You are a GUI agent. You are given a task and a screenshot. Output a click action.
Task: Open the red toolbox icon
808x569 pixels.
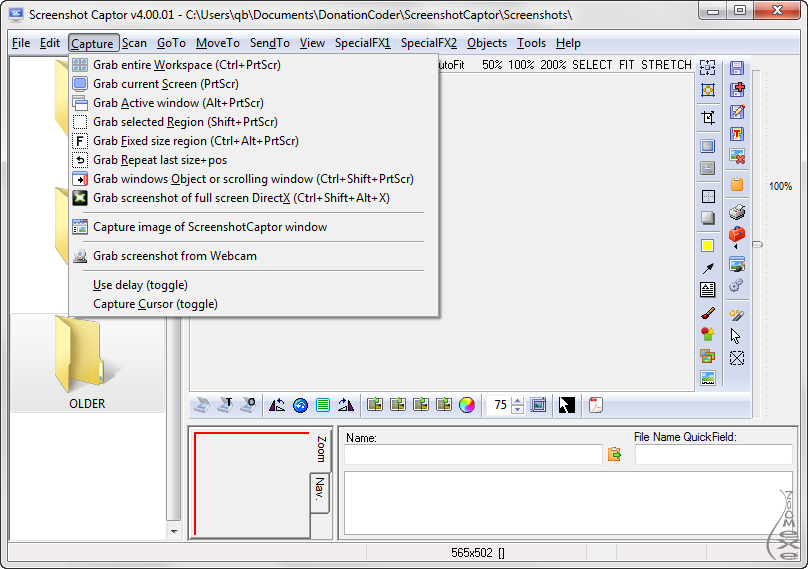point(737,235)
